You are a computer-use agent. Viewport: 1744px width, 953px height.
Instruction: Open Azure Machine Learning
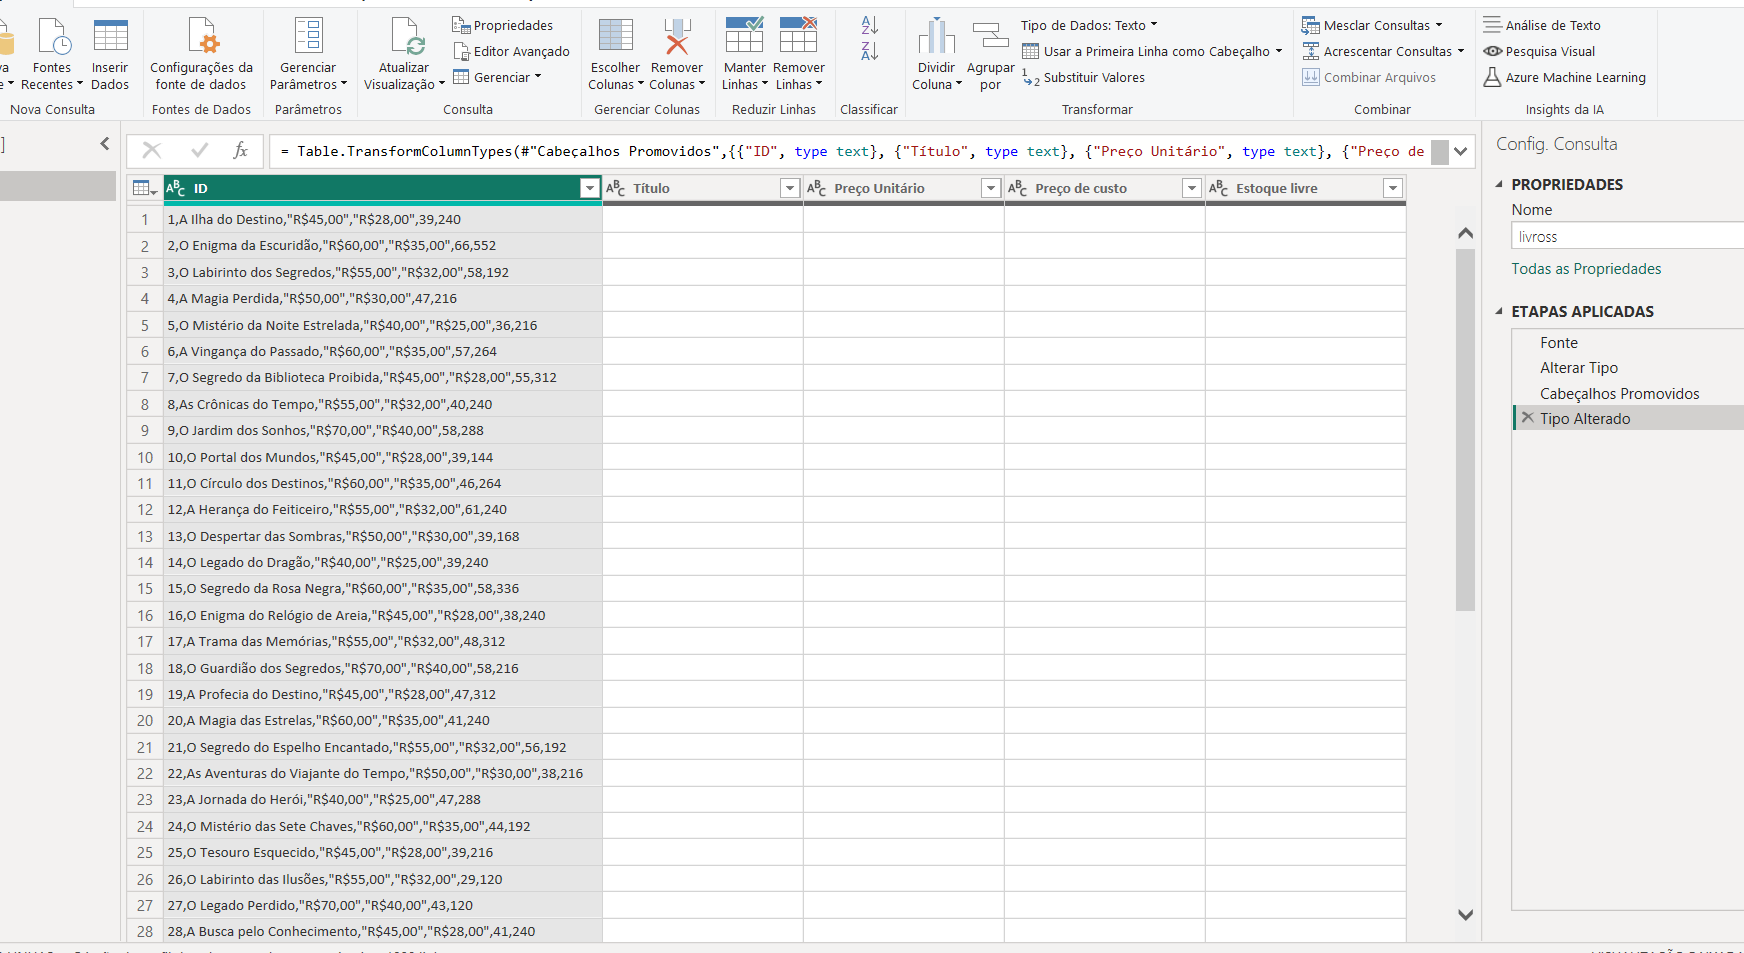(1564, 77)
